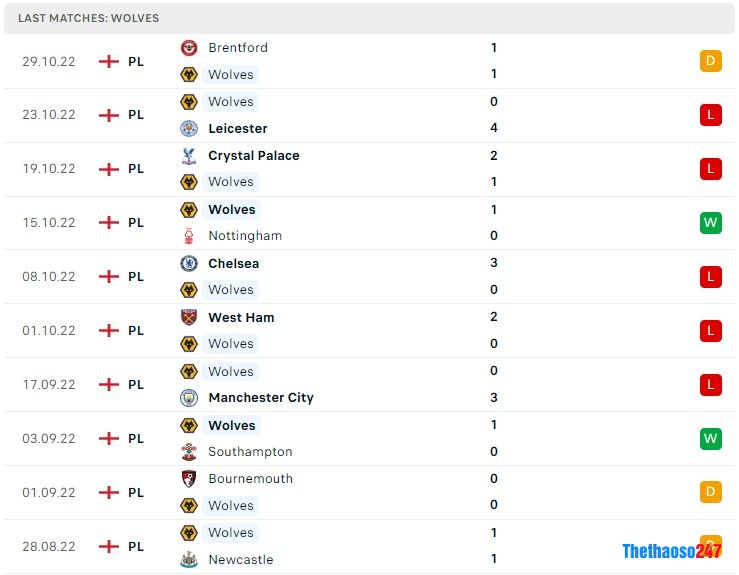The width and height of the screenshot is (739, 575).
Task: Open the Southampton team link
Action: 250,452
